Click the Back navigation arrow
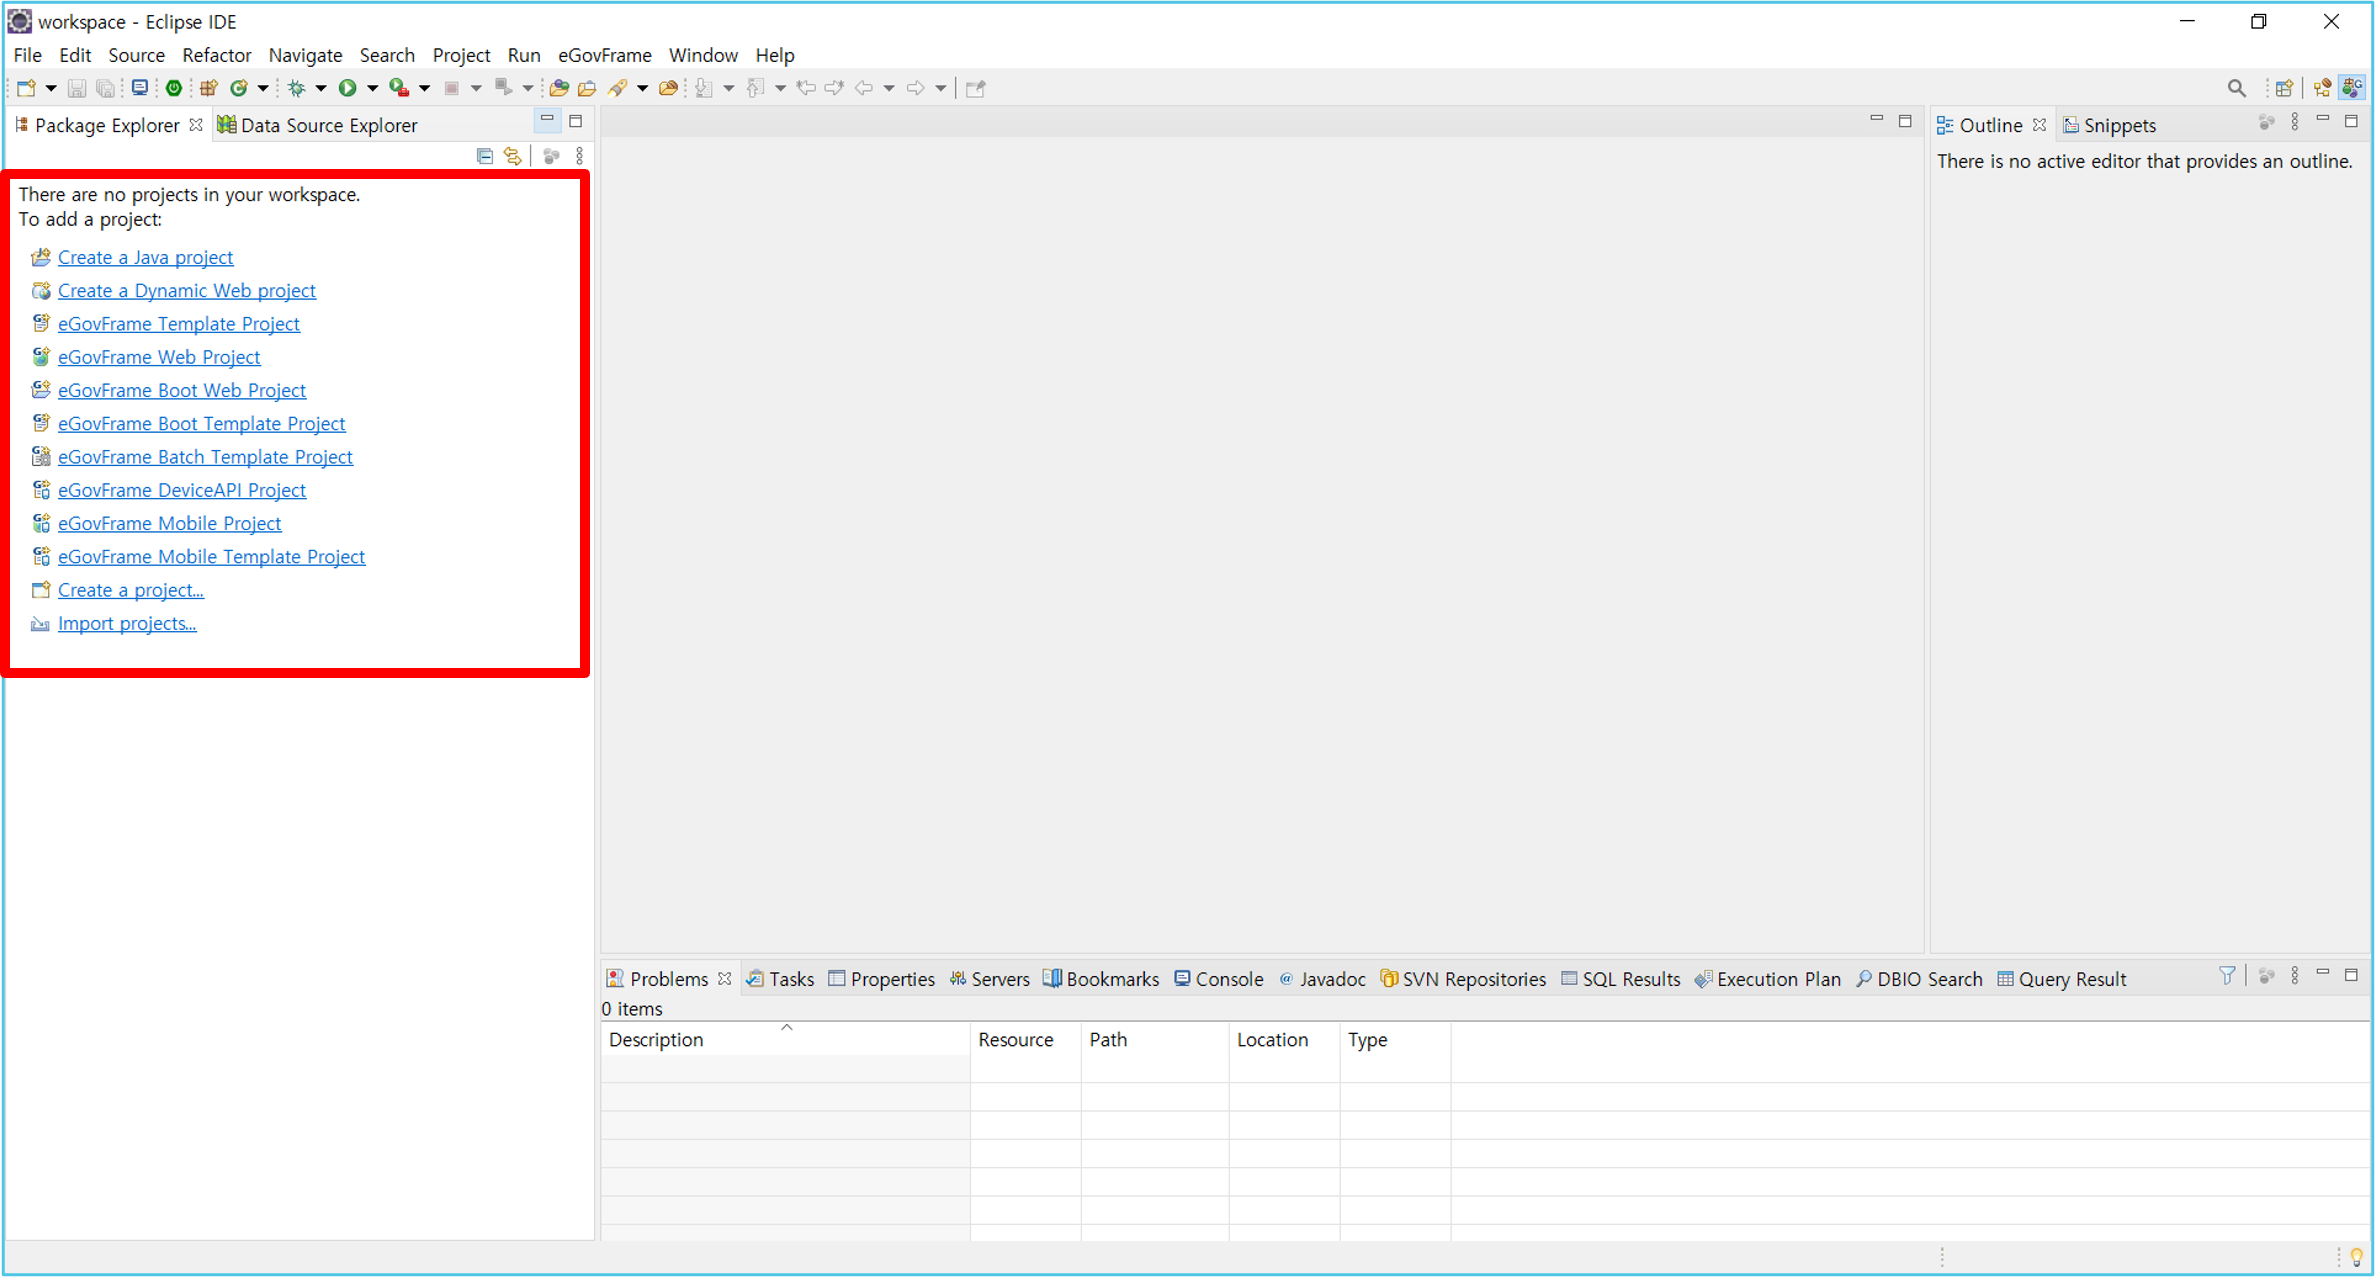Image resolution: width=2375 pixels, height=1277 pixels. coord(864,88)
